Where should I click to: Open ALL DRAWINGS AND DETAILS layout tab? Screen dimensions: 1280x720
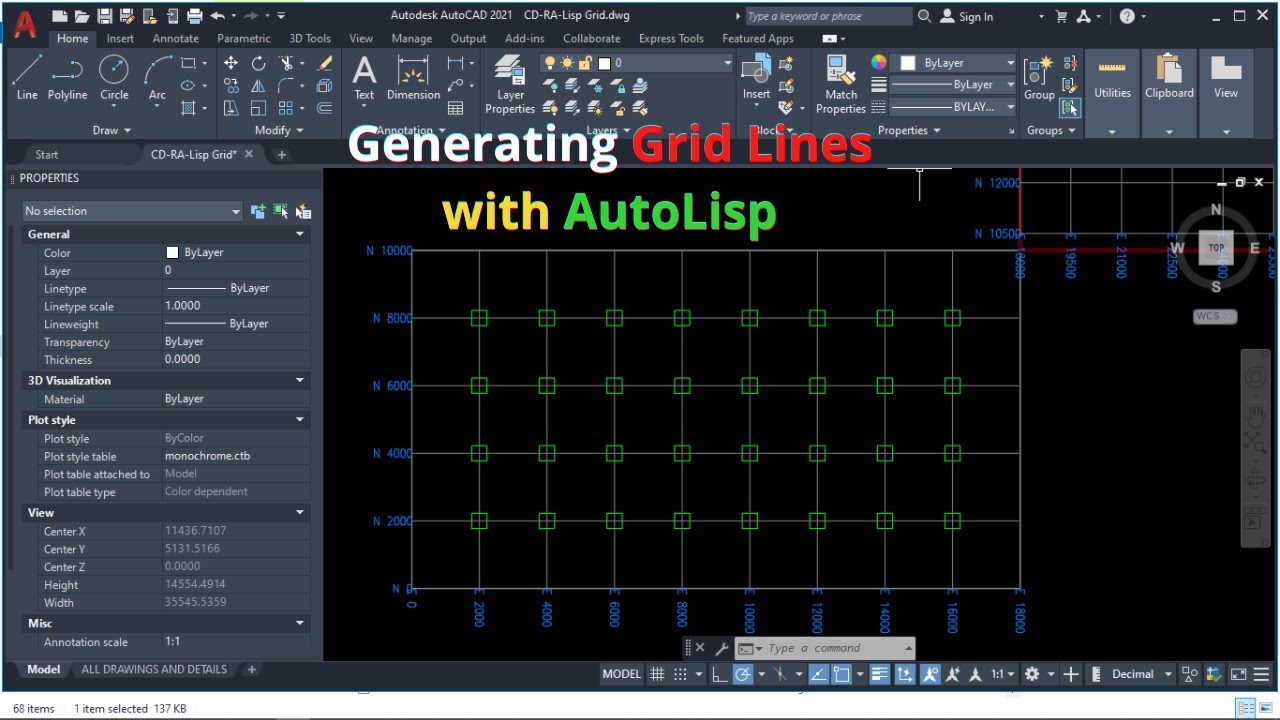pyautogui.click(x=154, y=669)
